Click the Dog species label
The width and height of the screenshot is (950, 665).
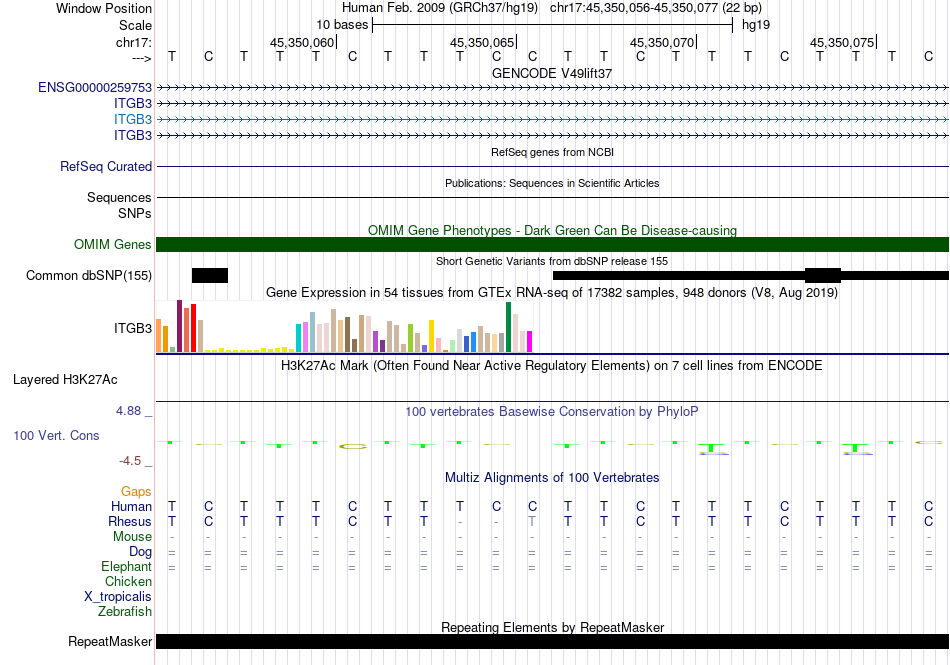point(140,552)
